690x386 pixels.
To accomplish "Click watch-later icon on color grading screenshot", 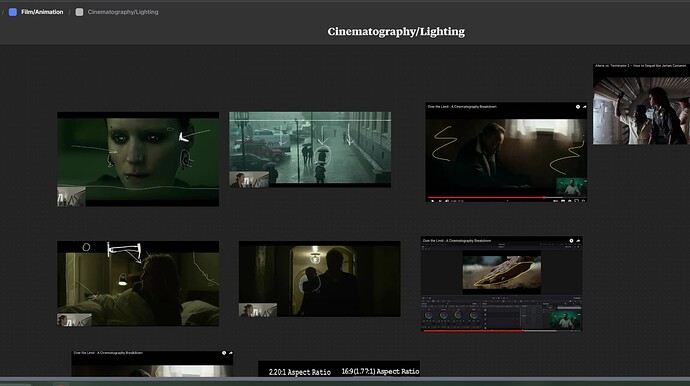I will [x=571, y=241].
